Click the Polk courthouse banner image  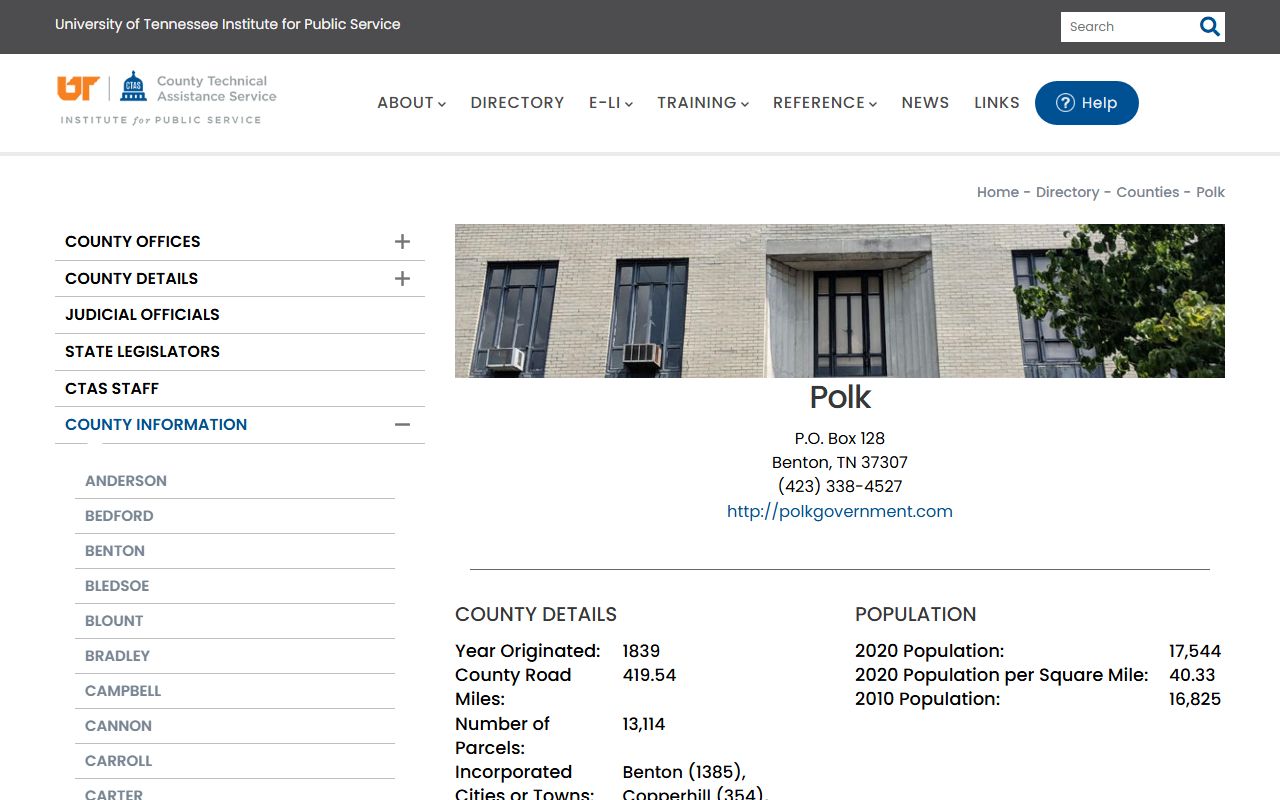(840, 301)
